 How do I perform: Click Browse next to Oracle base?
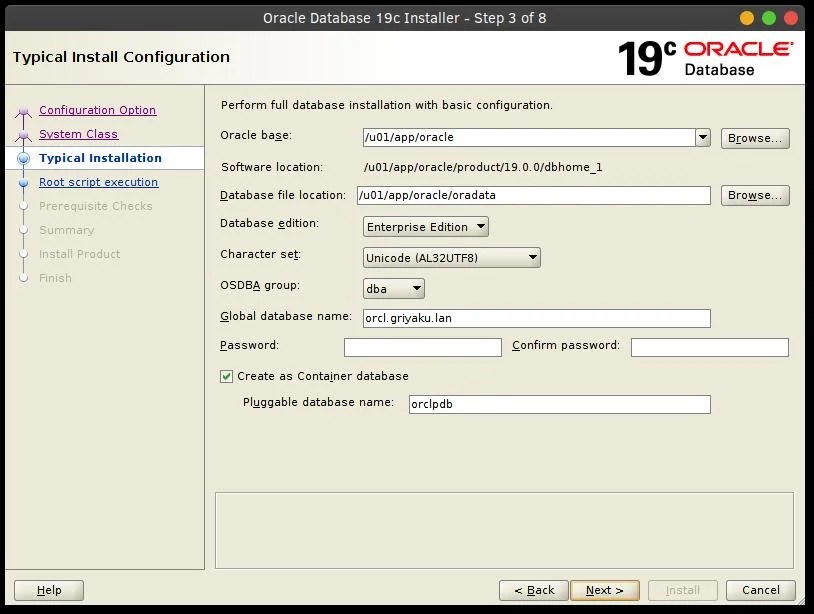[755, 138]
